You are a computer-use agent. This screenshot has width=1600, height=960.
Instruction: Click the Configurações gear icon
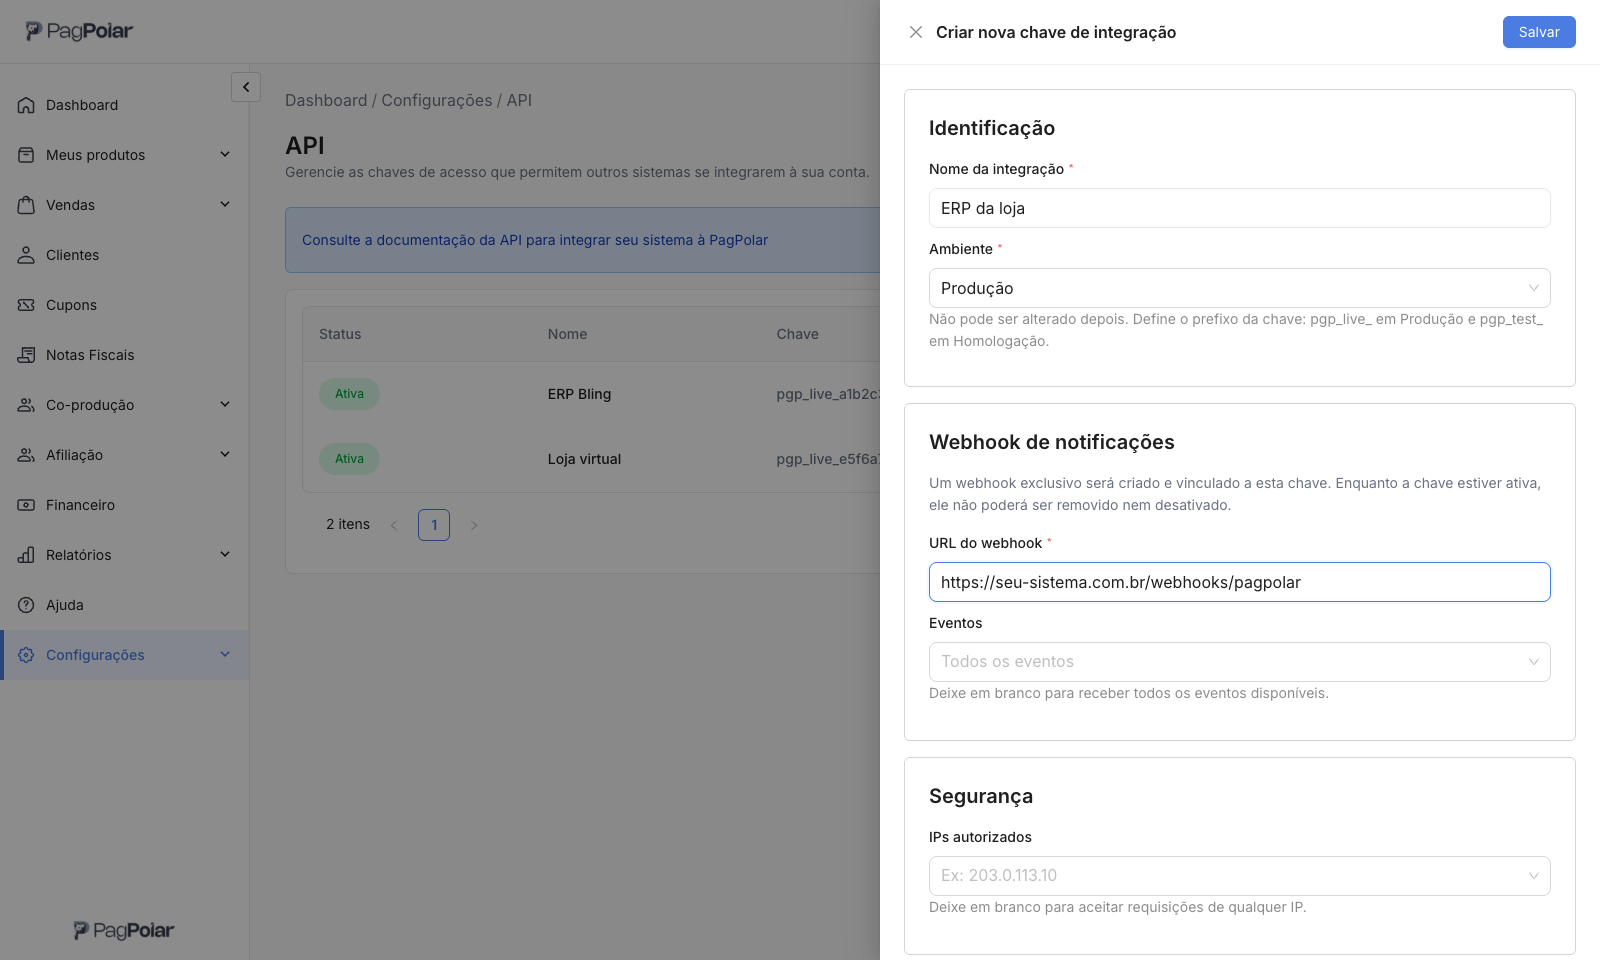point(26,655)
